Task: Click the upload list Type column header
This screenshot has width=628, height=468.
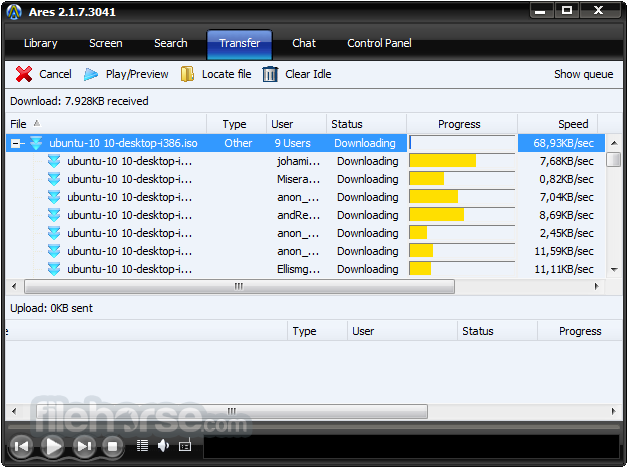Action: coord(317,331)
